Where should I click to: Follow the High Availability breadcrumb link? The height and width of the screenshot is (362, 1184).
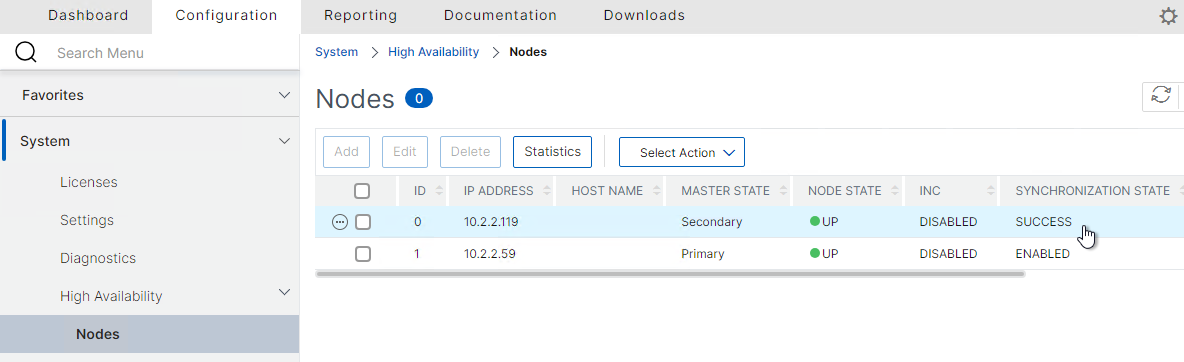433,52
